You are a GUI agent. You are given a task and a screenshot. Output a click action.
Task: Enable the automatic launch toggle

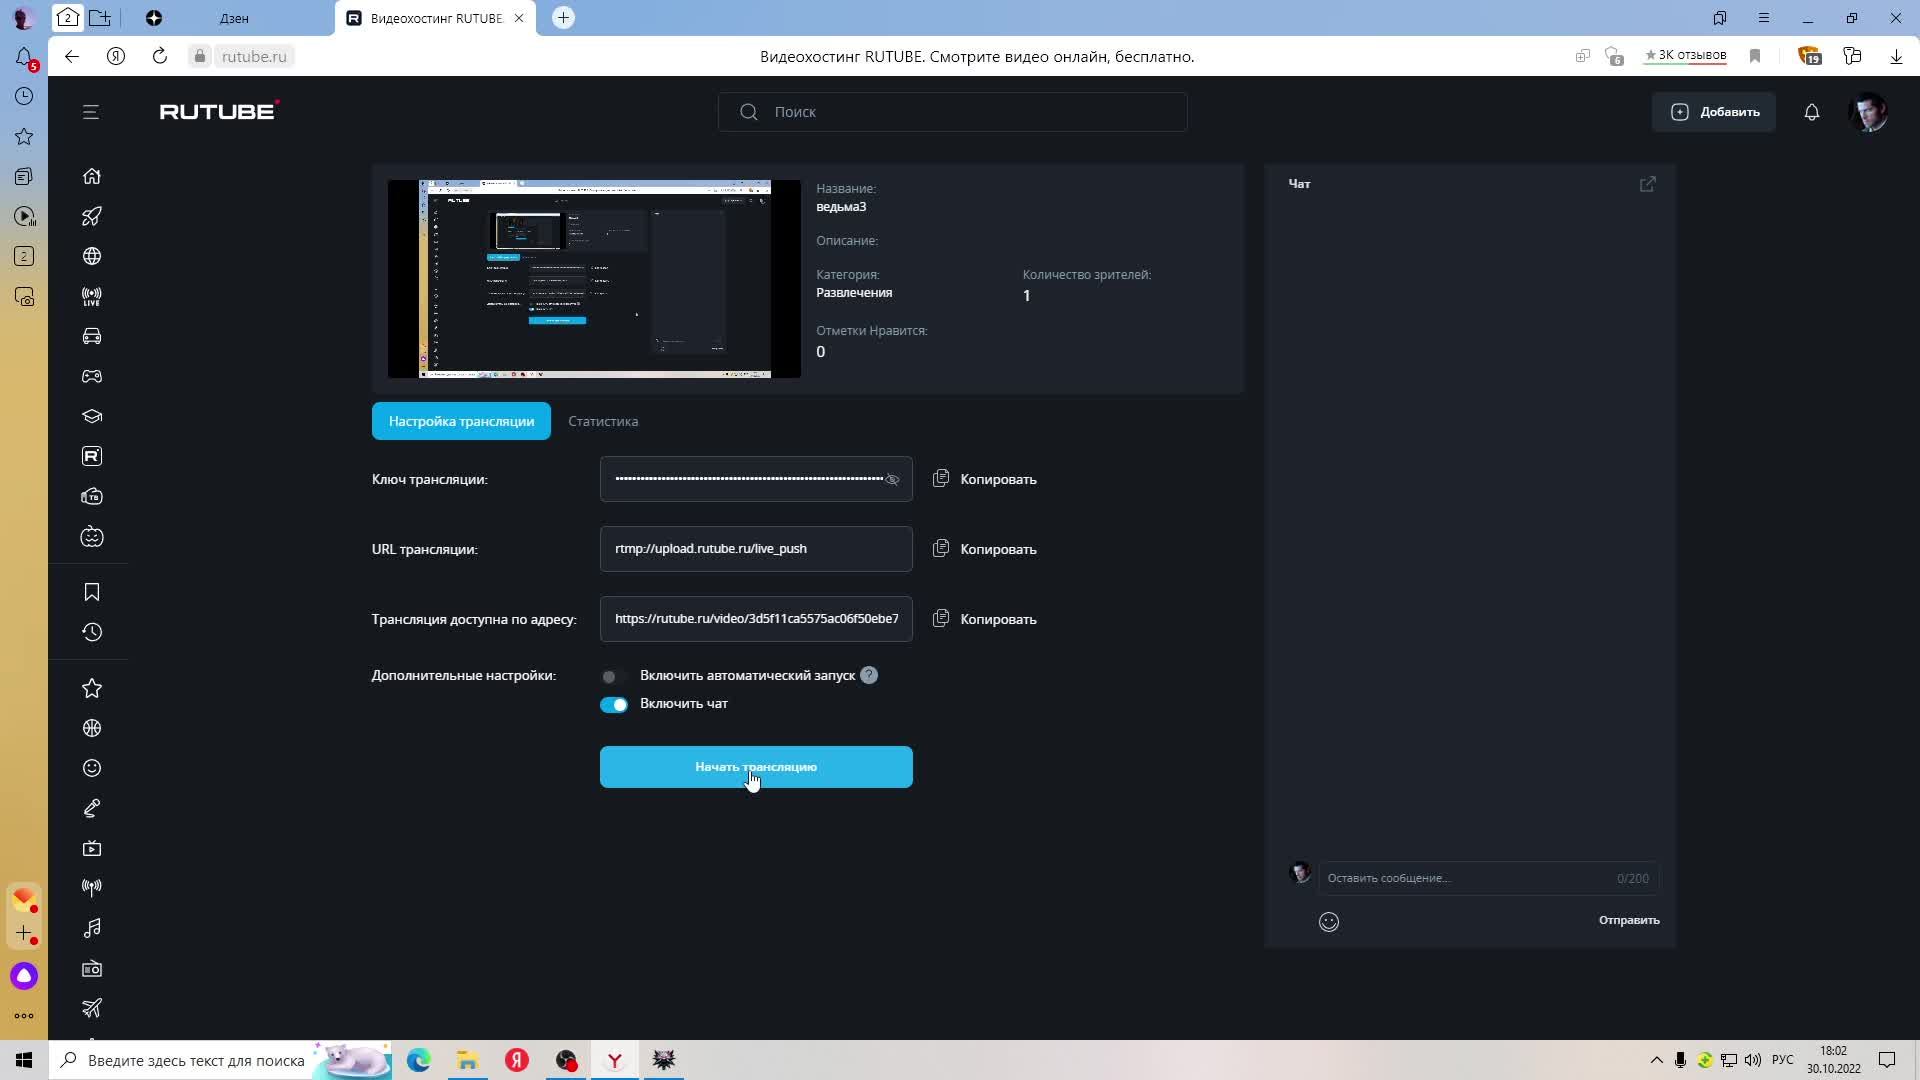coord(613,676)
